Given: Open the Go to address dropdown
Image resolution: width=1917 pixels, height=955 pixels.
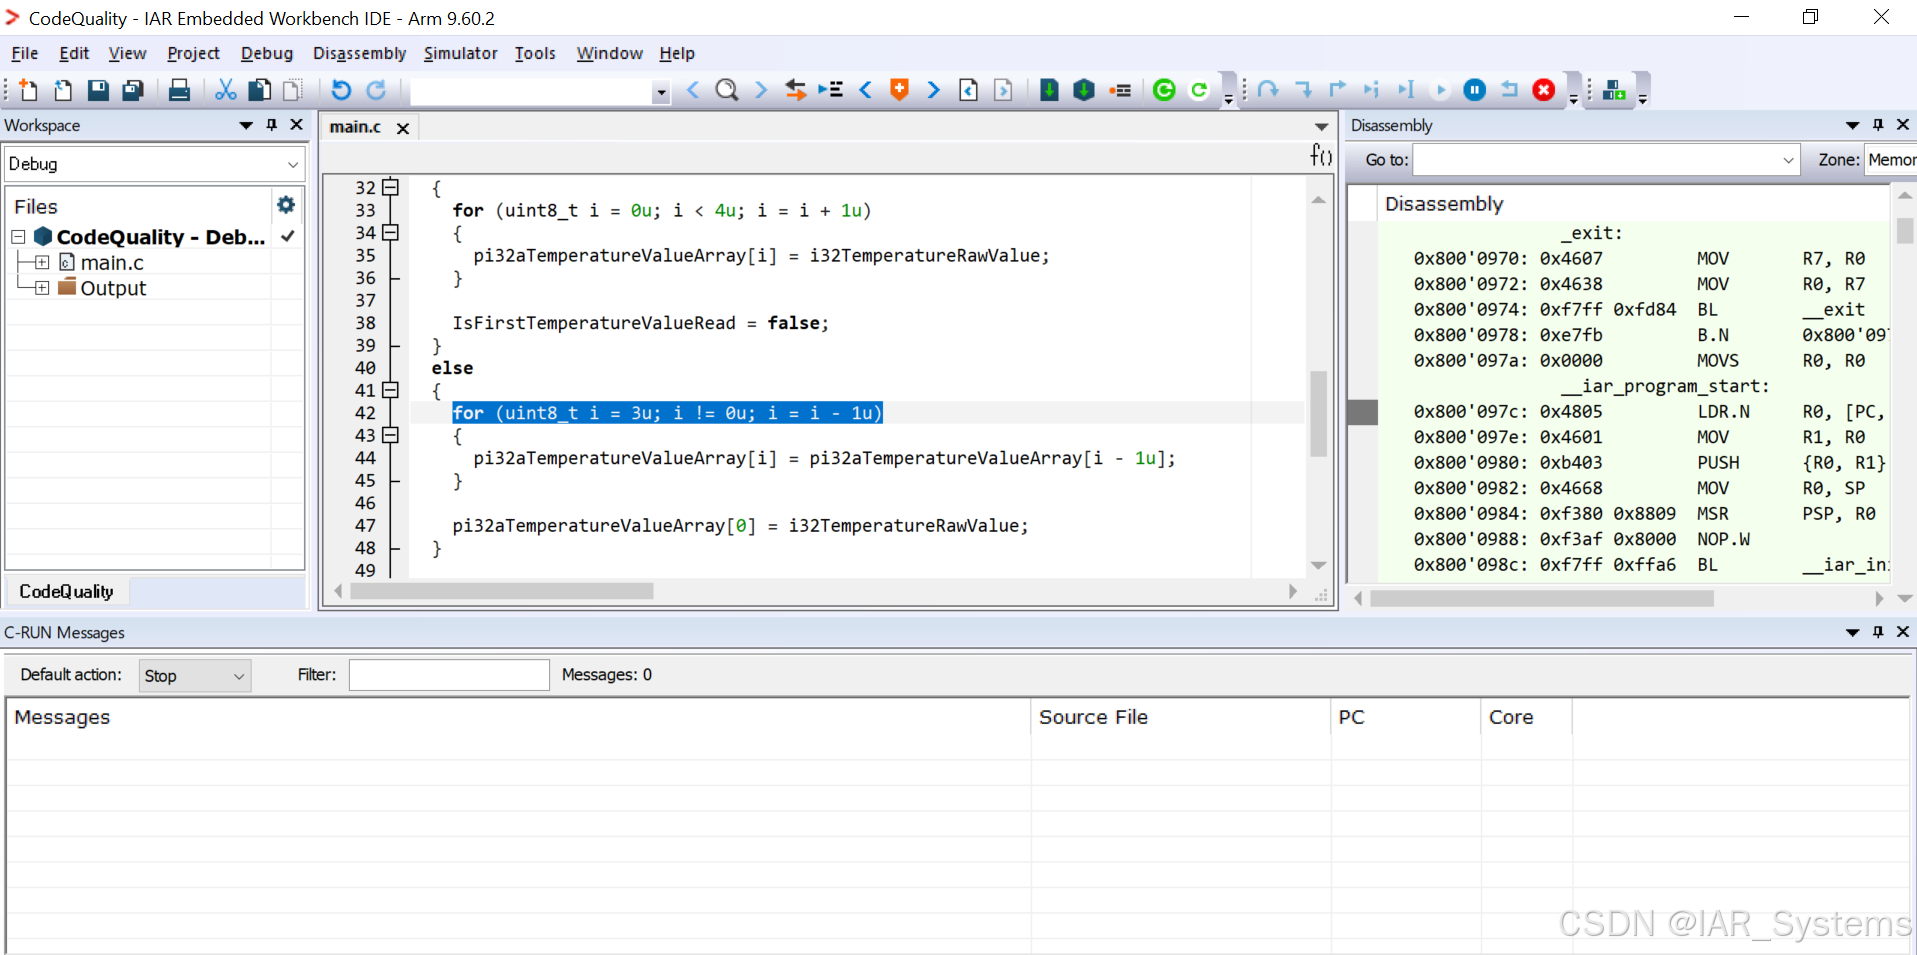Looking at the screenshot, I should click(1788, 160).
